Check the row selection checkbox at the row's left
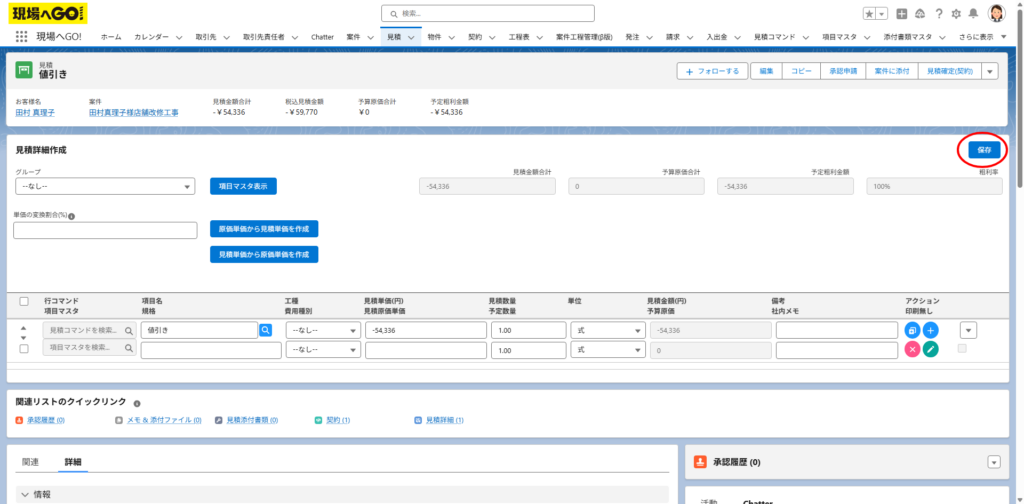Viewport: 1024px width, 504px height. pyautogui.click(x=24, y=348)
